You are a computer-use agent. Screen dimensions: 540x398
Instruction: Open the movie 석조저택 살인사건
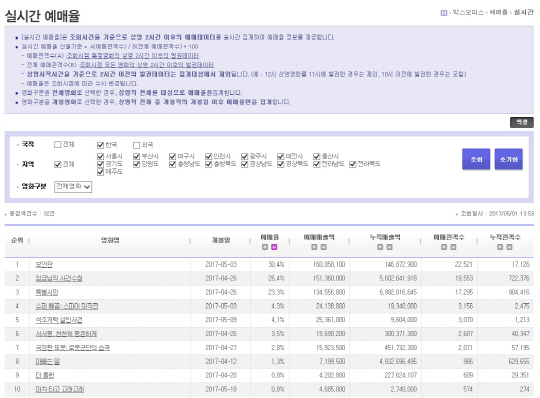point(59,320)
